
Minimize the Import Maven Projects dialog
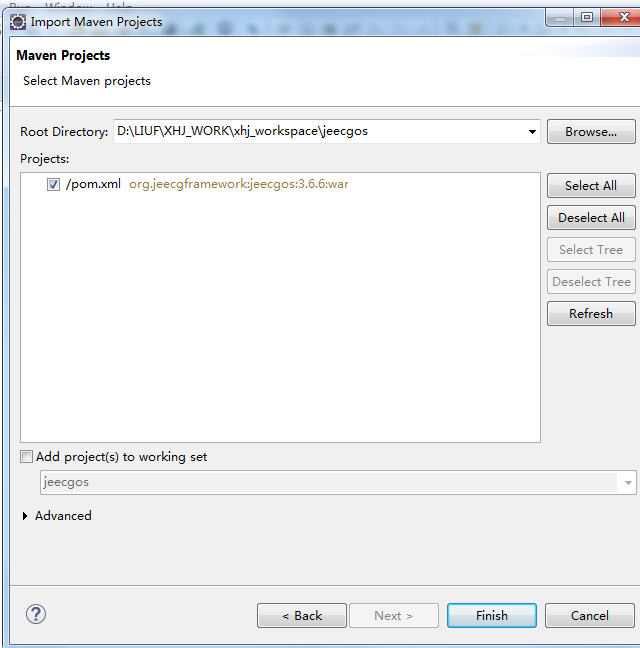click(x=560, y=17)
